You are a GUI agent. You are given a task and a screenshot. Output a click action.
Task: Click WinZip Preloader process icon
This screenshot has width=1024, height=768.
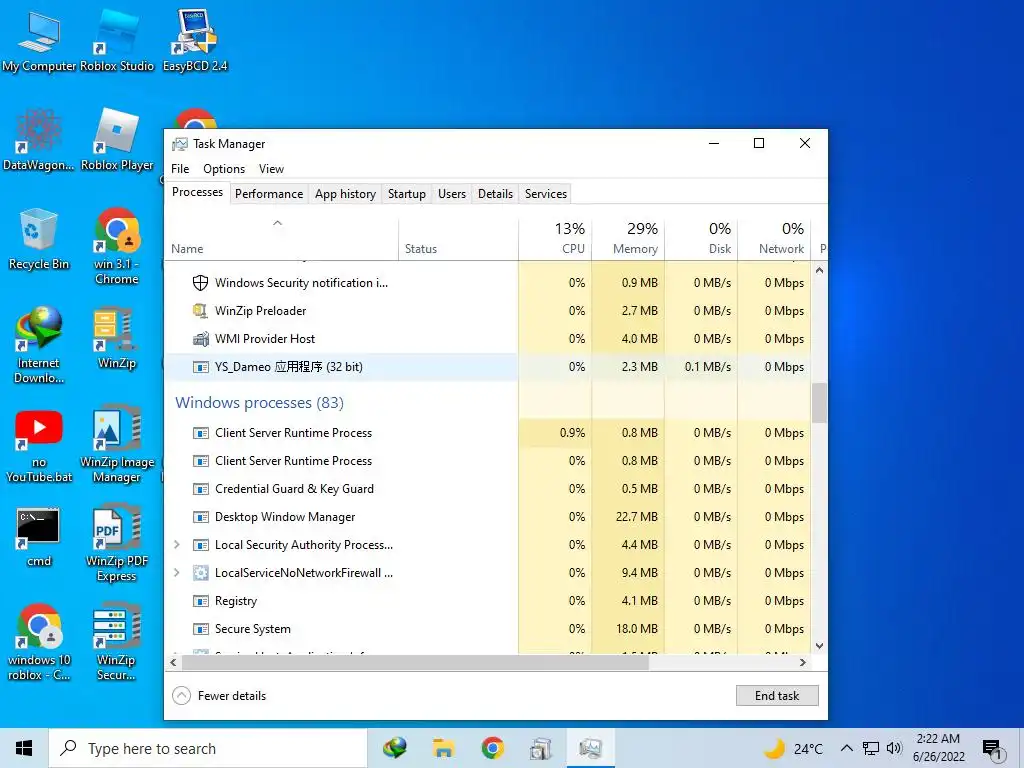pos(200,311)
